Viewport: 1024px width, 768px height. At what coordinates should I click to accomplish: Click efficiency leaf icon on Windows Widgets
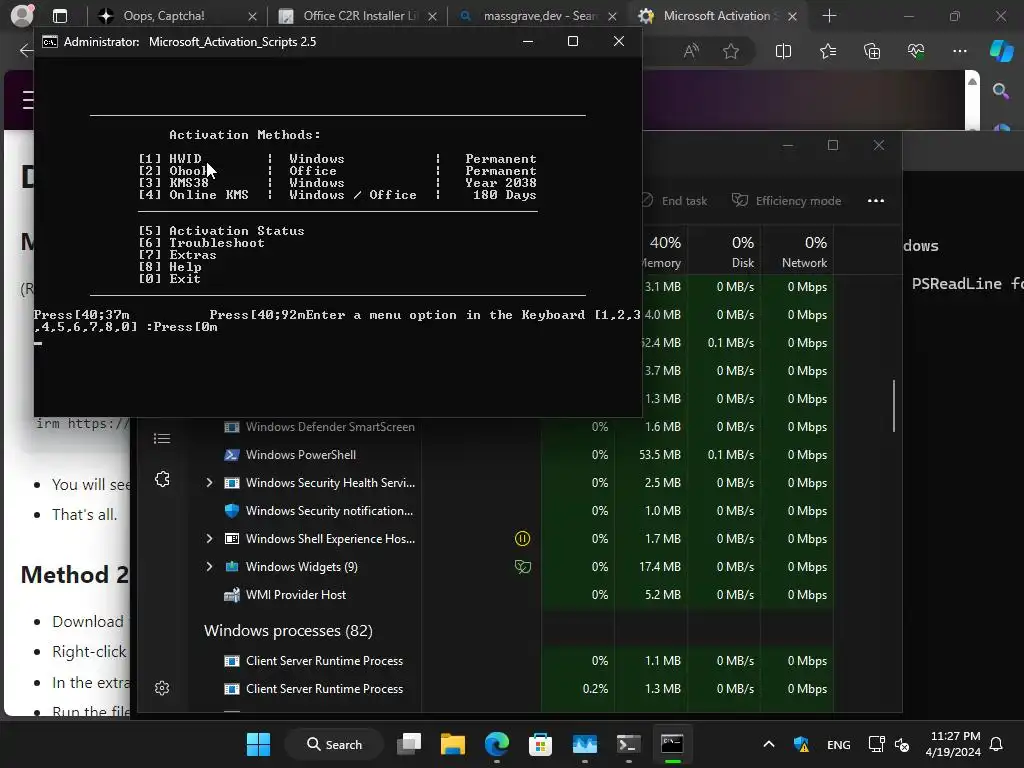[522, 567]
